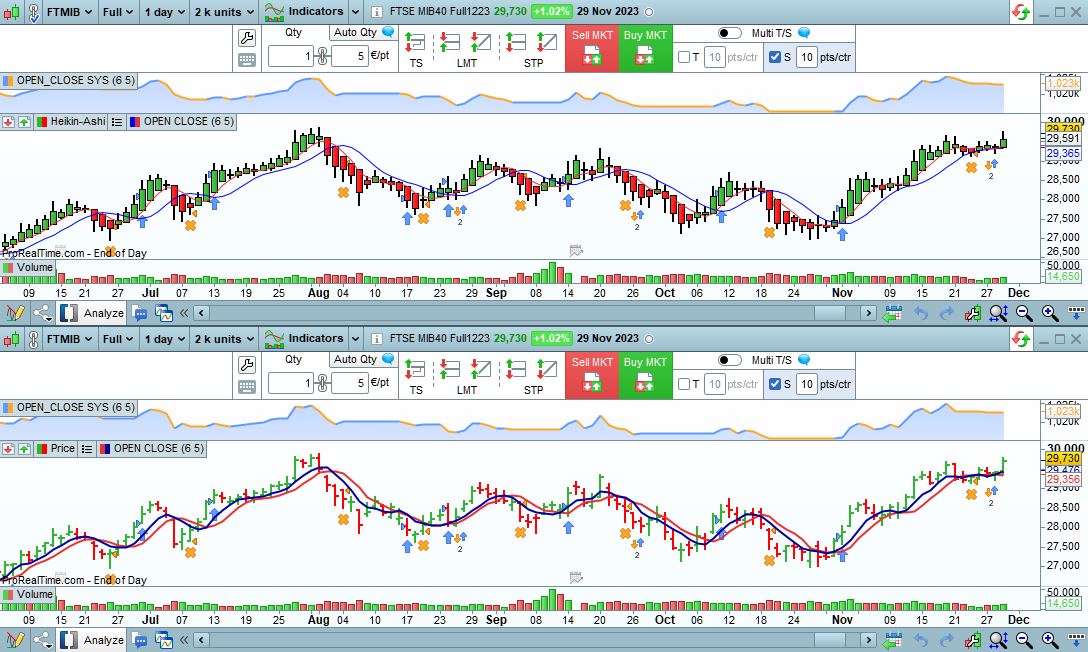Toggle Multi T/S switch in Heikin-Ashi window

(730, 33)
